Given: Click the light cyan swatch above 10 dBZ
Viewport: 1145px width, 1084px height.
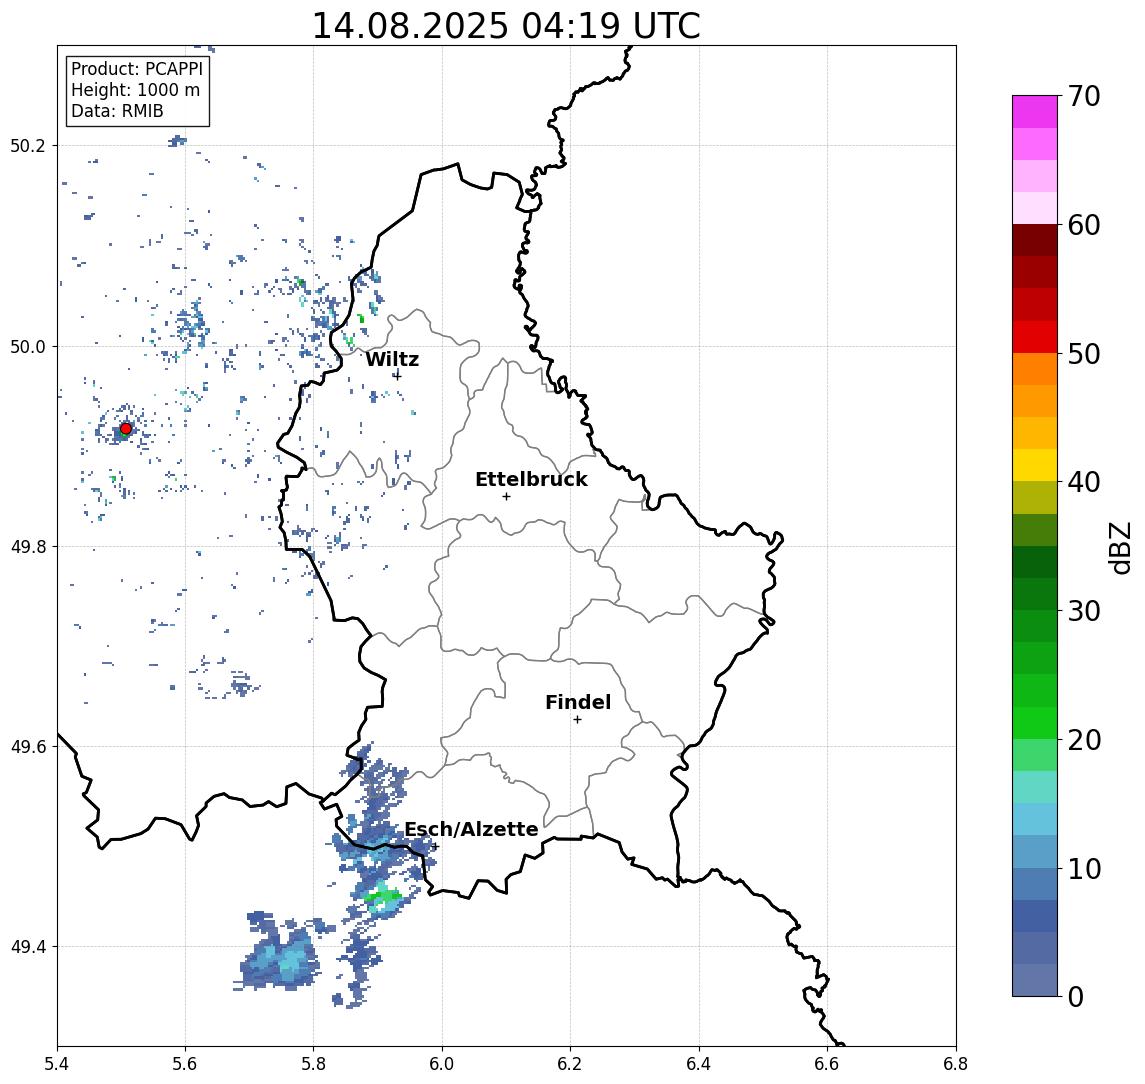Looking at the screenshot, I should coord(1035,851).
